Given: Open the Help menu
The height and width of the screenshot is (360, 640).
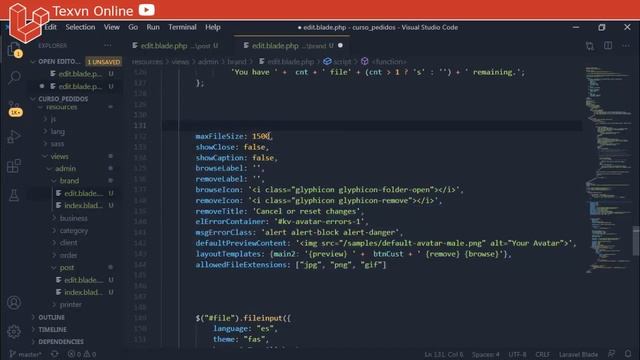Looking at the screenshot, I should coord(213,27).
